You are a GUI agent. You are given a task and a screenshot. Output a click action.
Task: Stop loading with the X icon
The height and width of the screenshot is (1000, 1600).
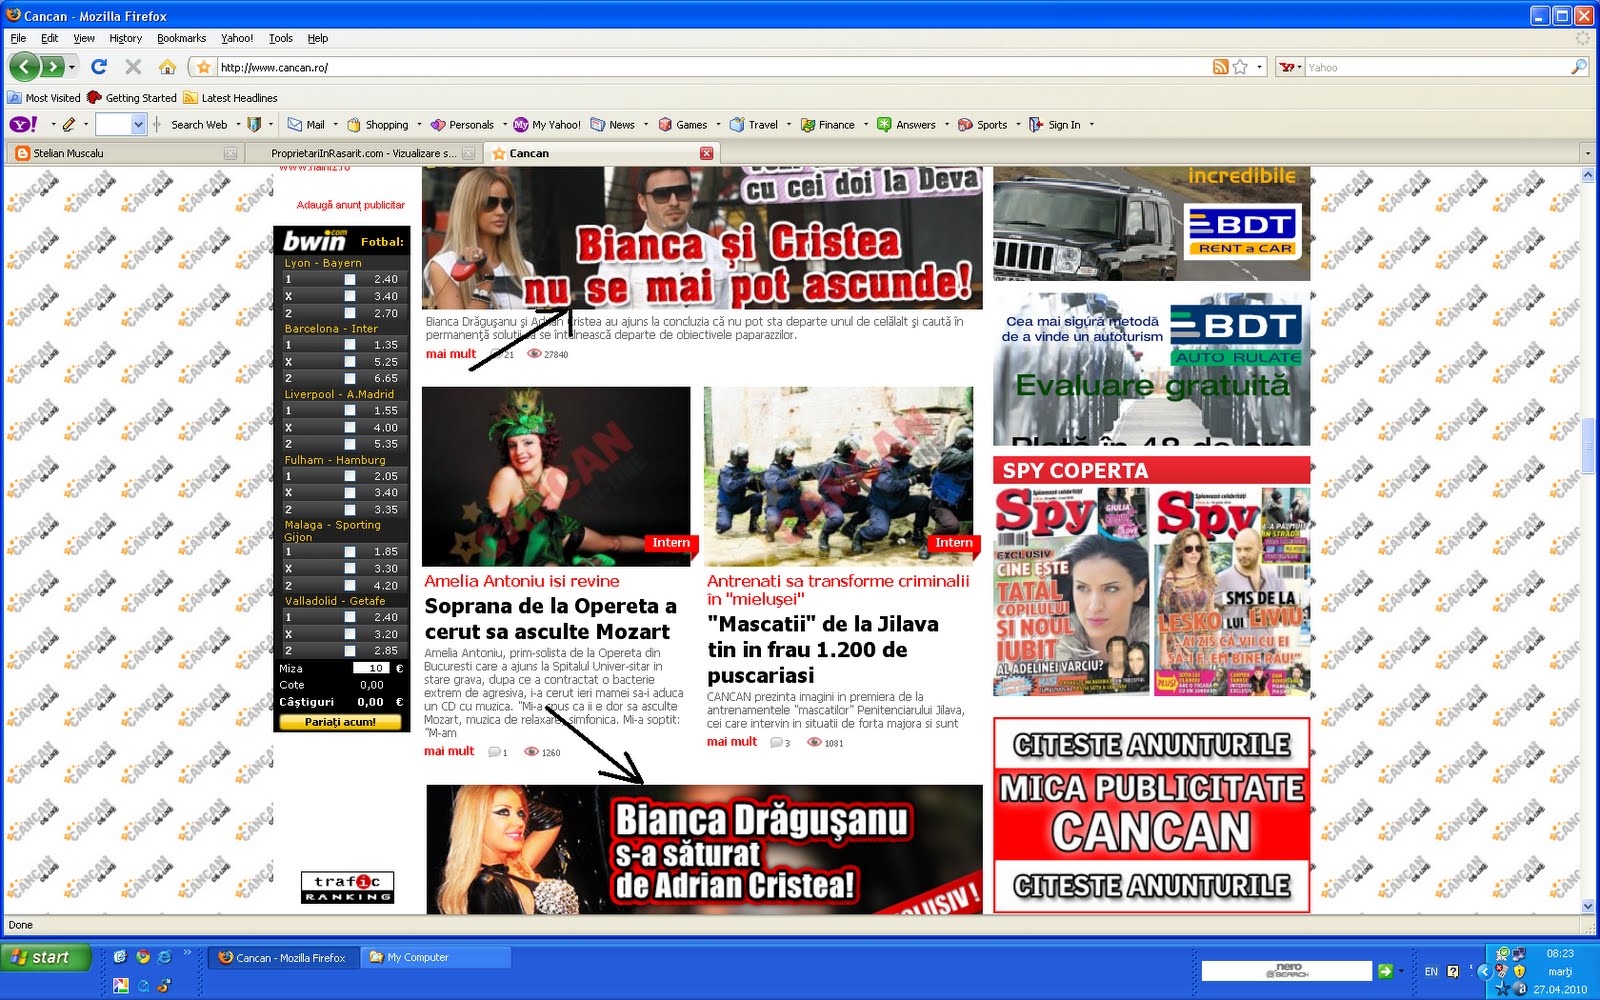[133, 67]
